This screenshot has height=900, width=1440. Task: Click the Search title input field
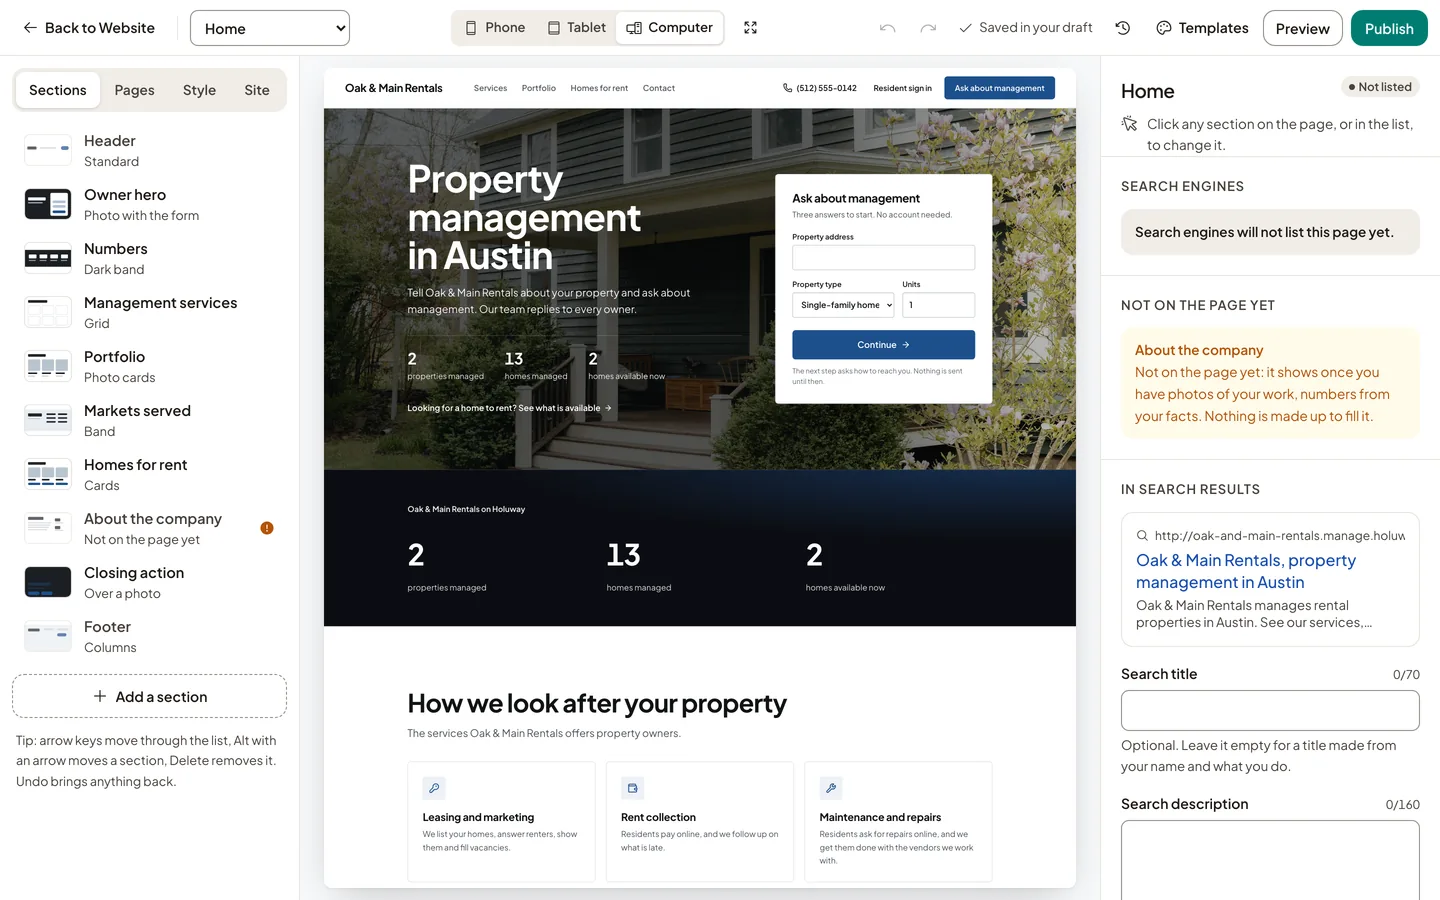pos(1270,710)
